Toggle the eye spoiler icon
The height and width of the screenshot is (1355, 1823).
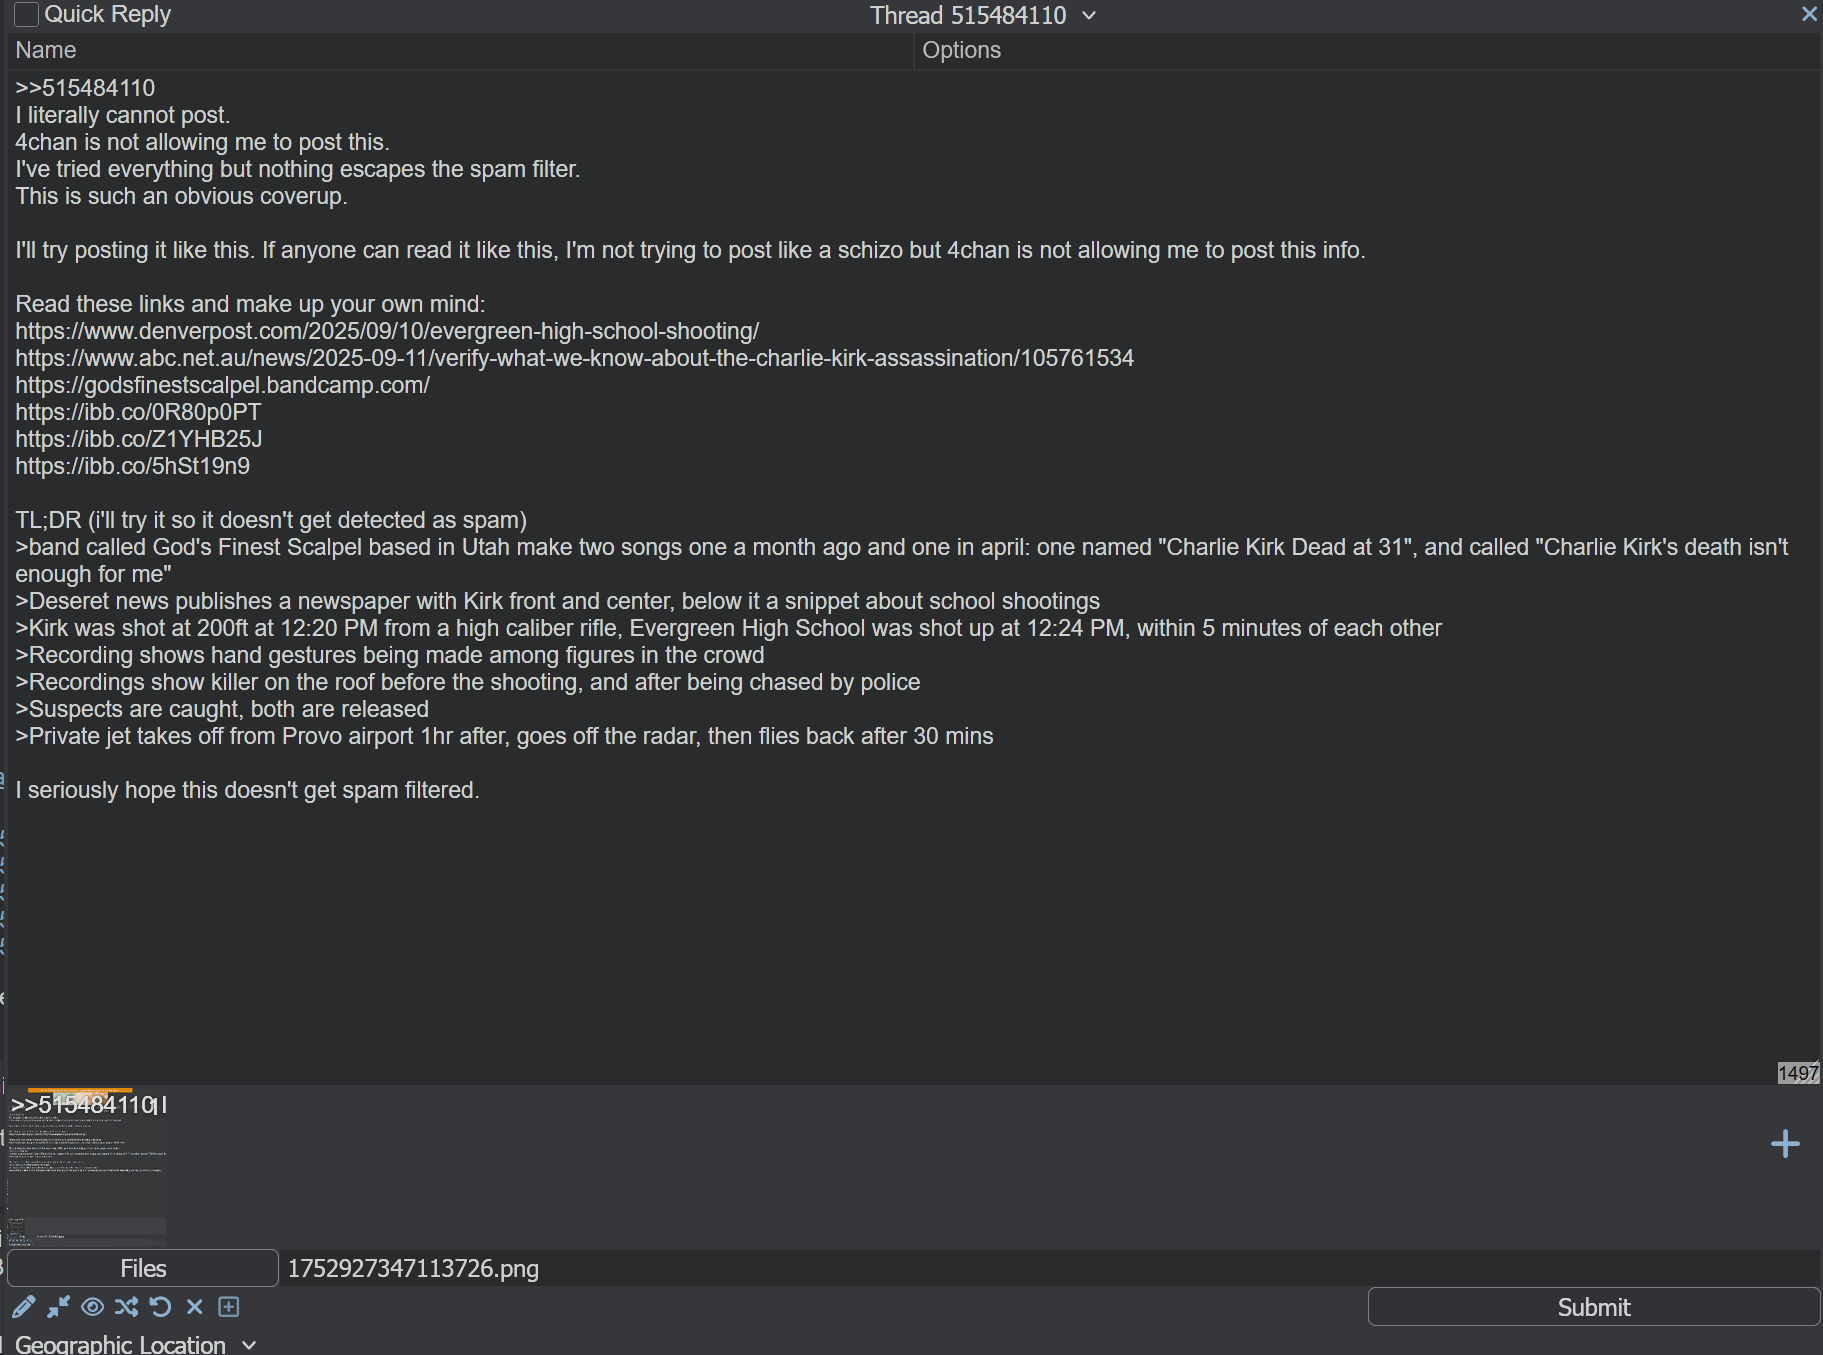[x=93, y=1307]
